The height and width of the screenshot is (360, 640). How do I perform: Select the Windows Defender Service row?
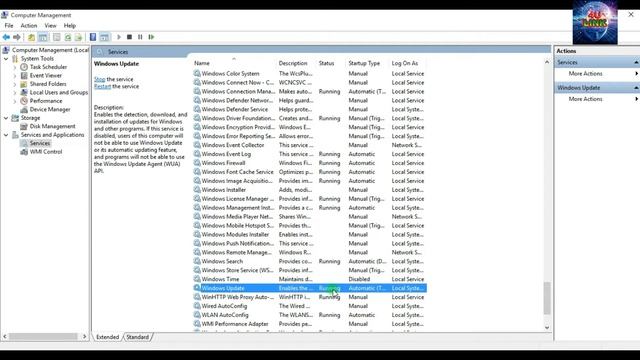pyautogui.click(x=310, y=109)
